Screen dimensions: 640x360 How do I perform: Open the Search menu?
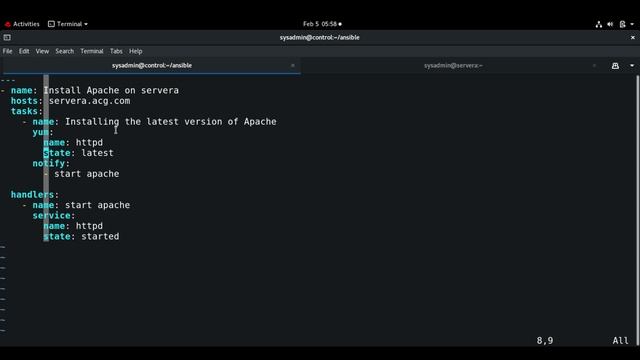[x=64, y=51]
